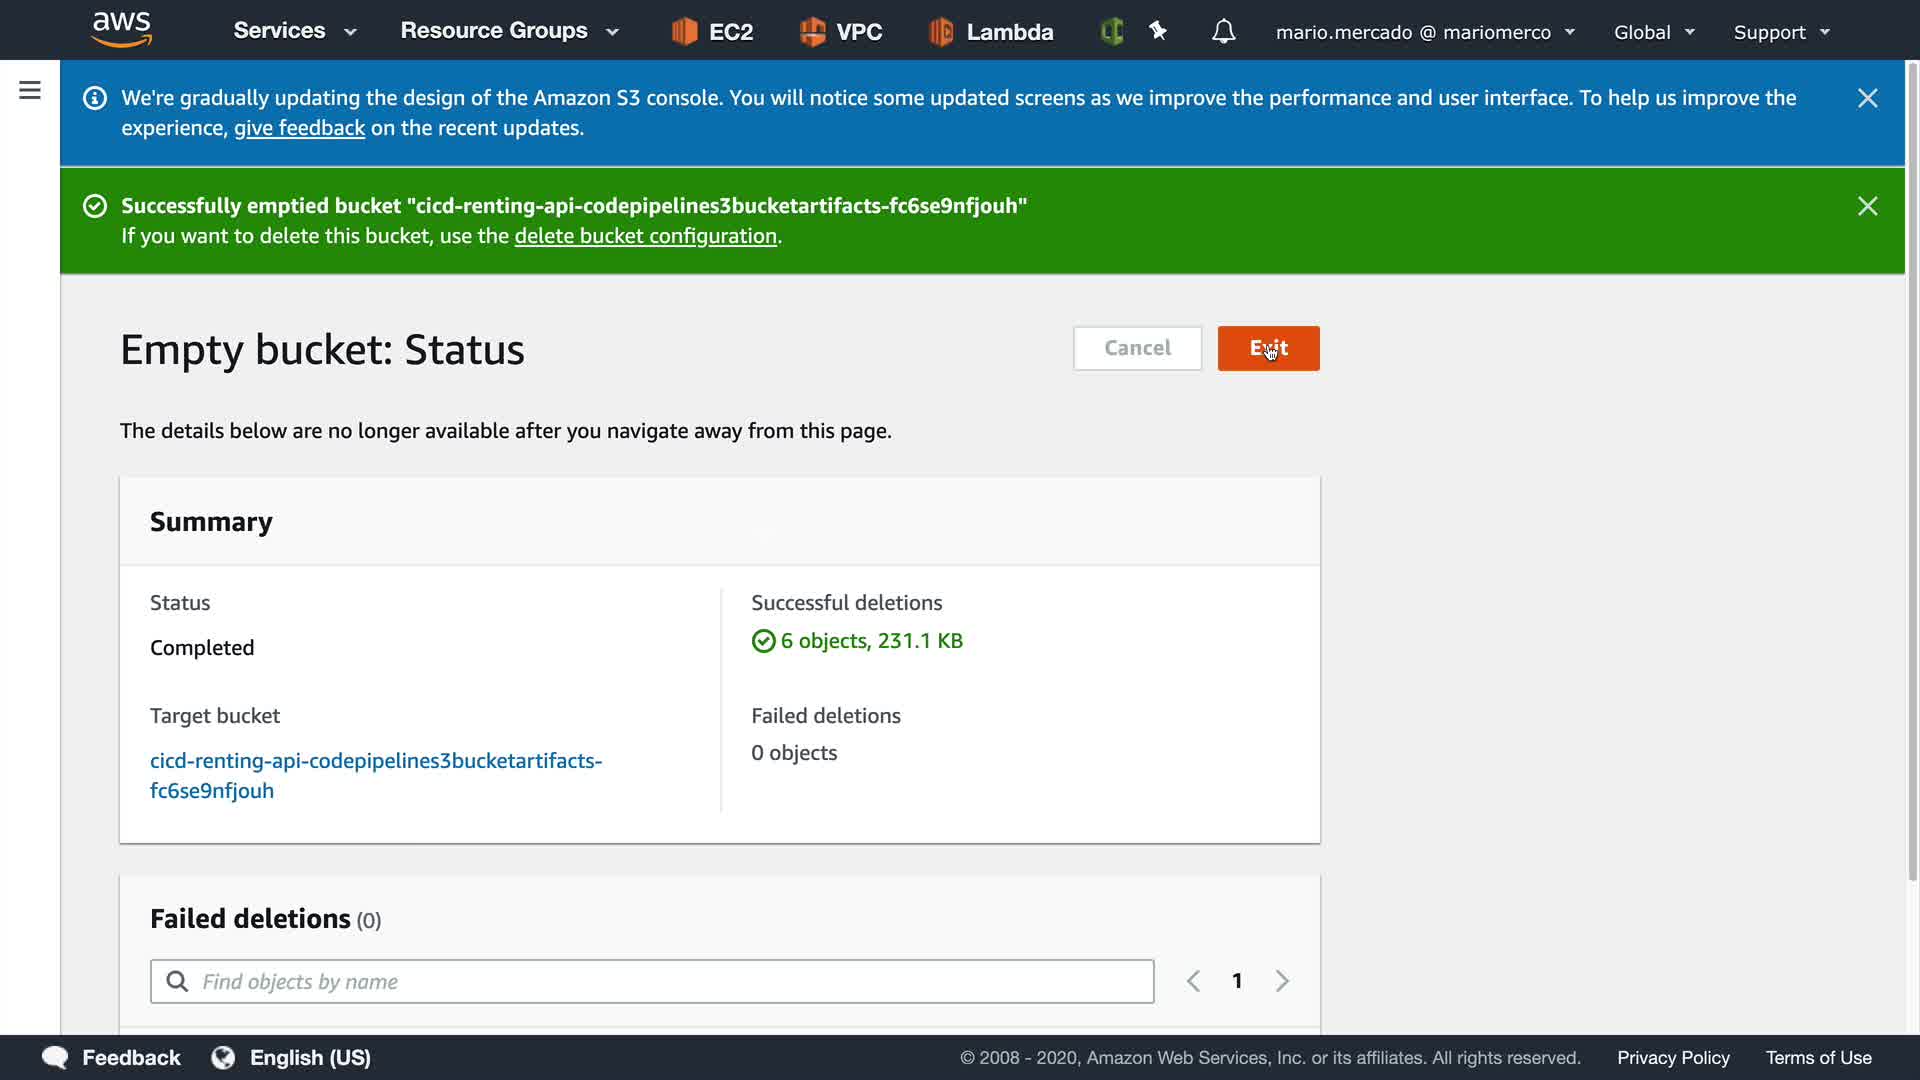Open the Support menu
This screenshot has width=1920, height=1080.
pyautogui.click(x=1781, y=32)
